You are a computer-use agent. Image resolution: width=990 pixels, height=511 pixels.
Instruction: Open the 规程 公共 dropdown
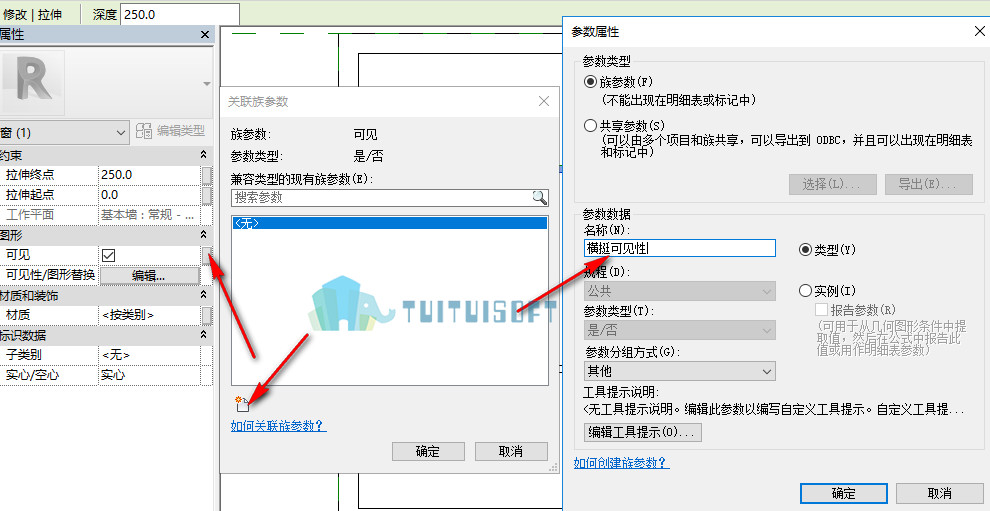tap(679, 292)
